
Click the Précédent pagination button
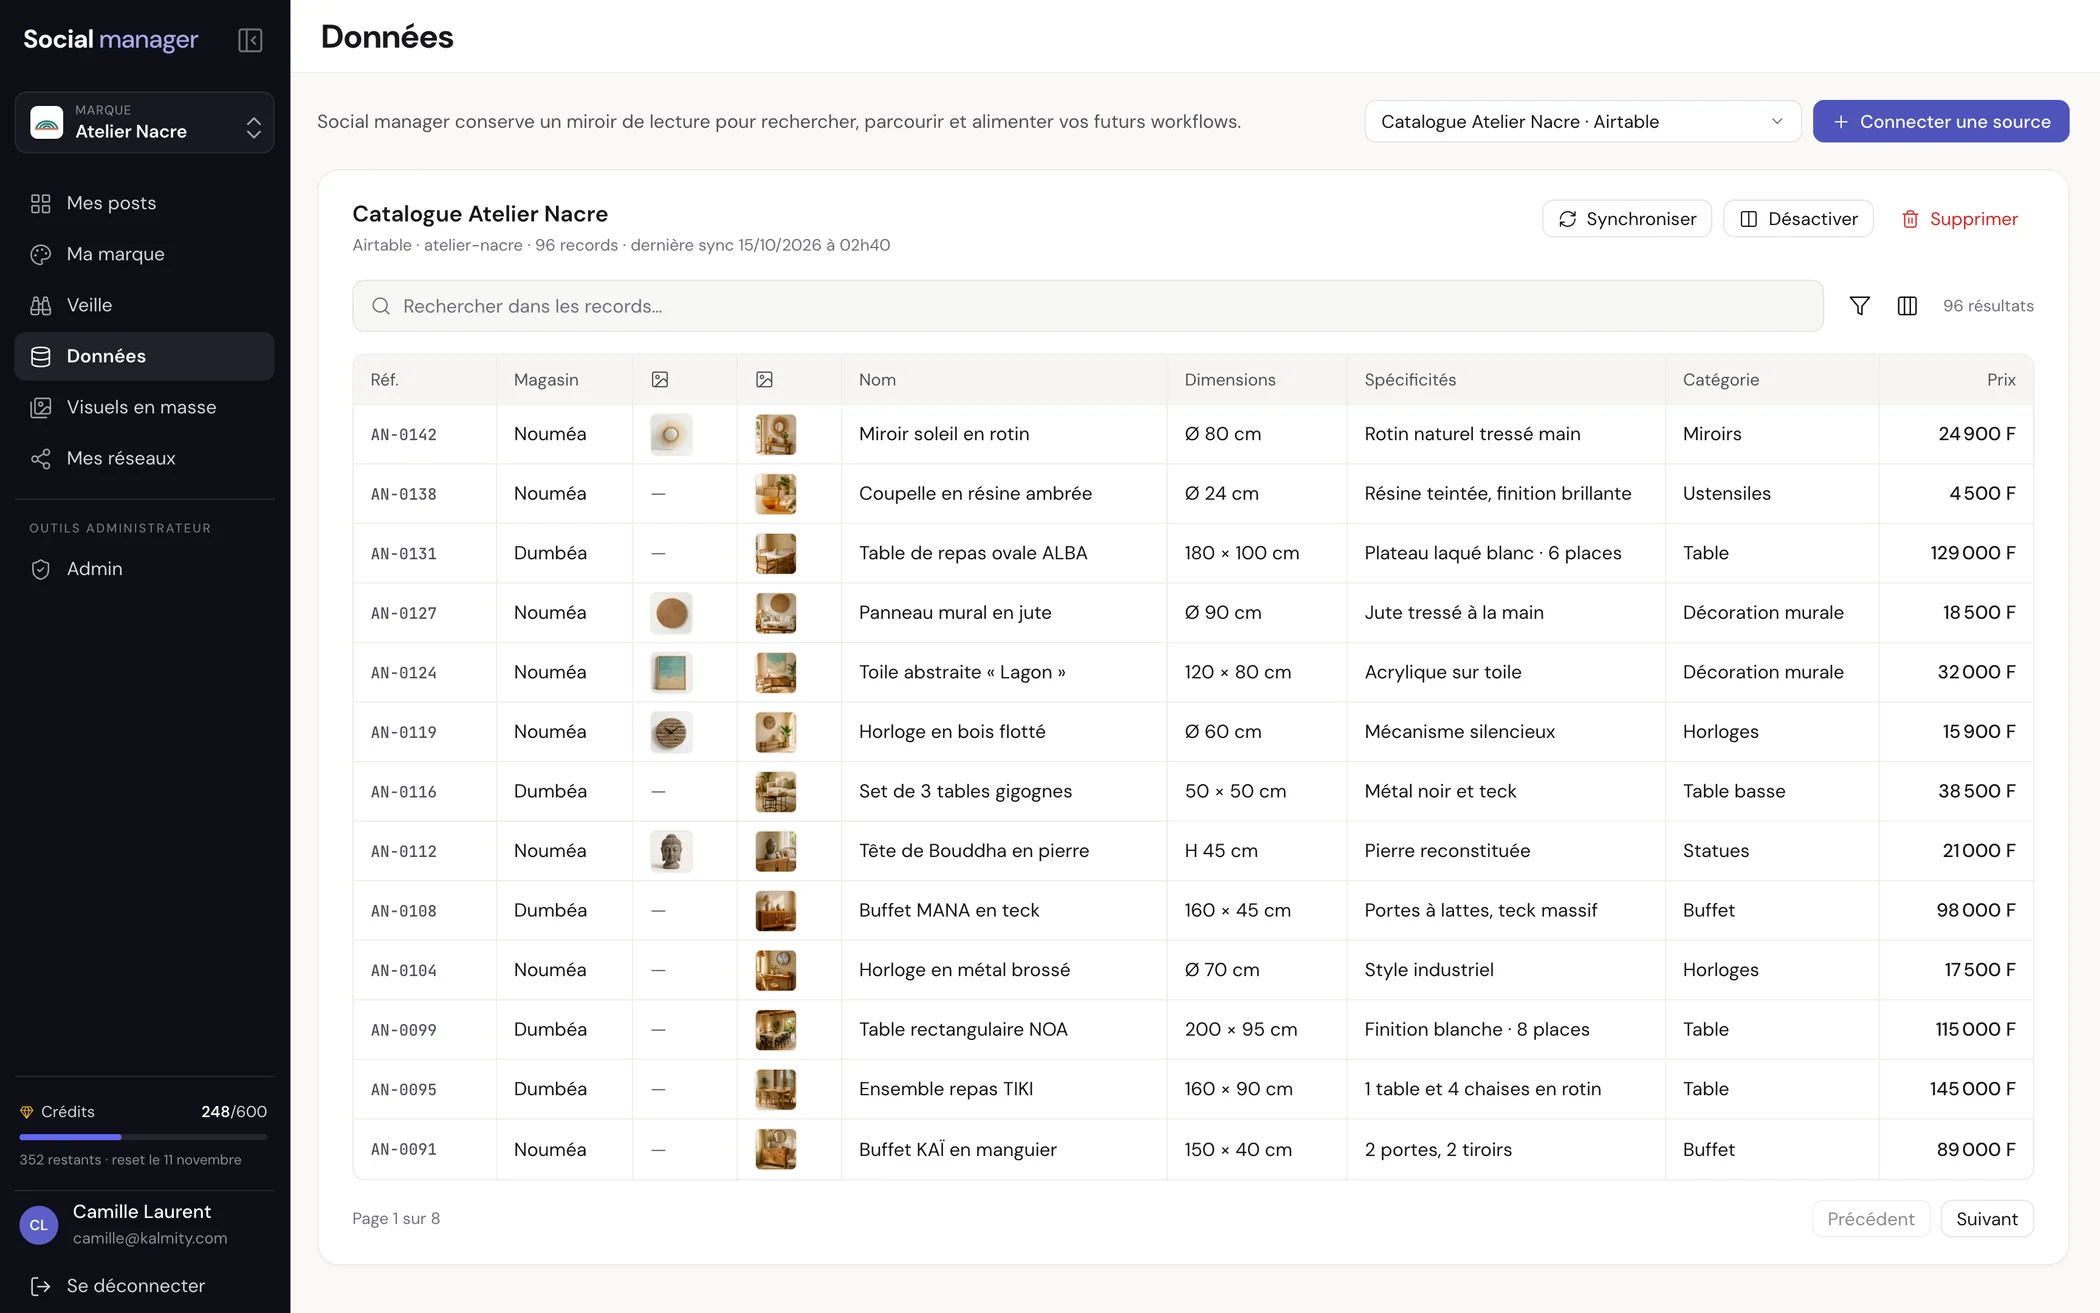tap(1870, 1219)
